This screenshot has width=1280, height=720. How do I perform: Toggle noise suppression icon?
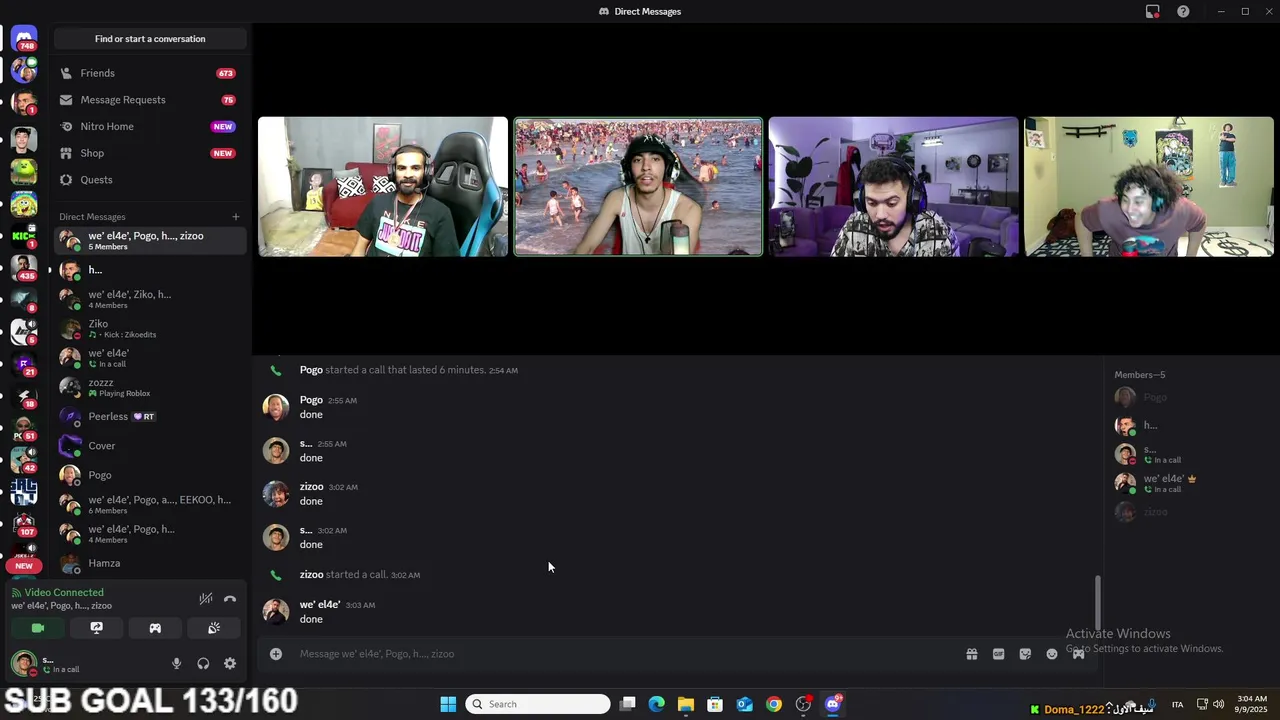point(206,599)
